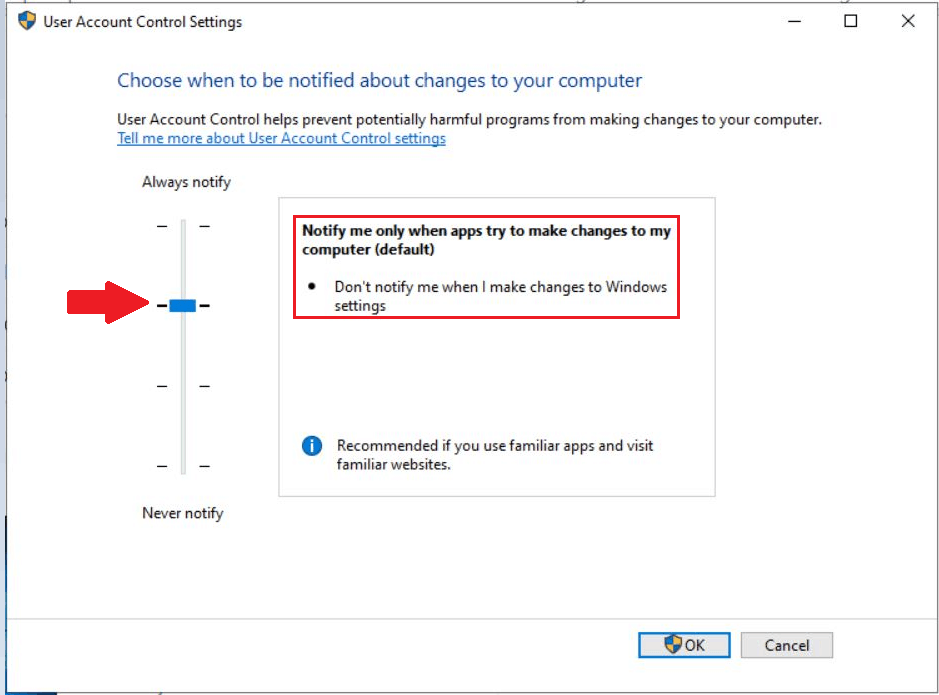
Task: Click the UAC shield icon in title bar
Action: [27, 21]
